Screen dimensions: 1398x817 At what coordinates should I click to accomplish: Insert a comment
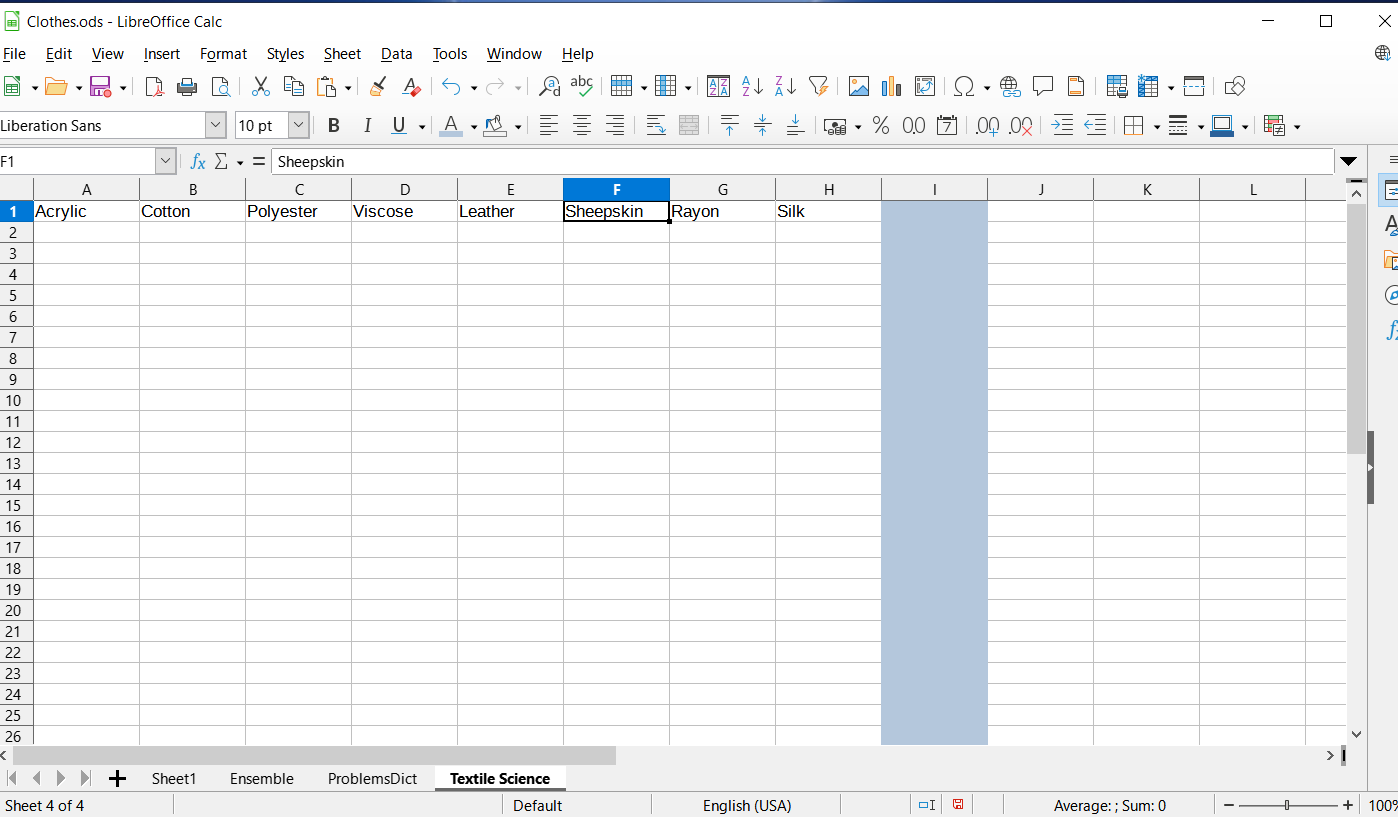(1043, 87)
